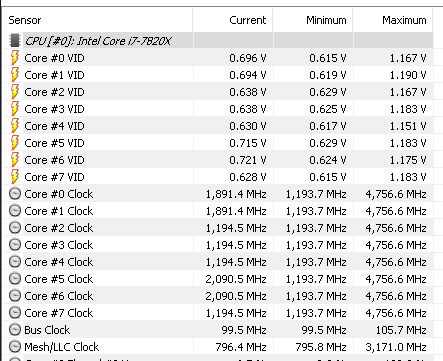Click the clock icon beside Core #2 Clock

click(x=15, y=228)
